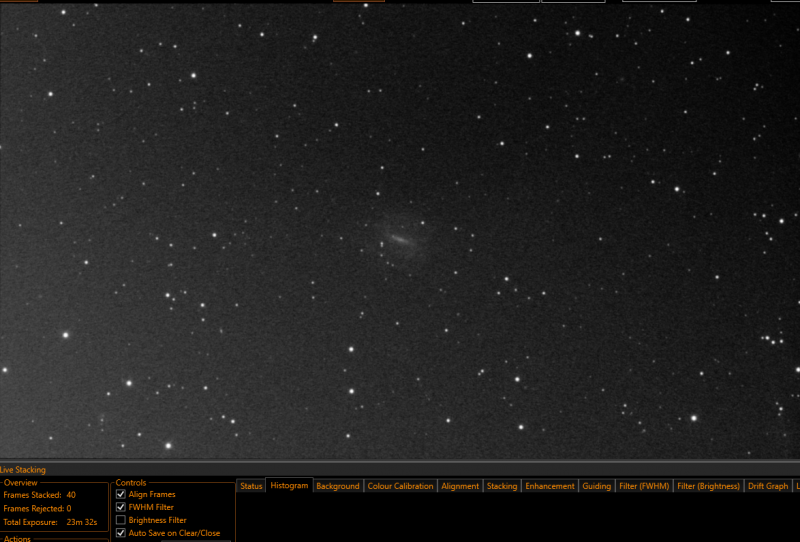The width and height of the screenshot is (800, 542).
Task: Open the Guiding tab
Action: 596,486
